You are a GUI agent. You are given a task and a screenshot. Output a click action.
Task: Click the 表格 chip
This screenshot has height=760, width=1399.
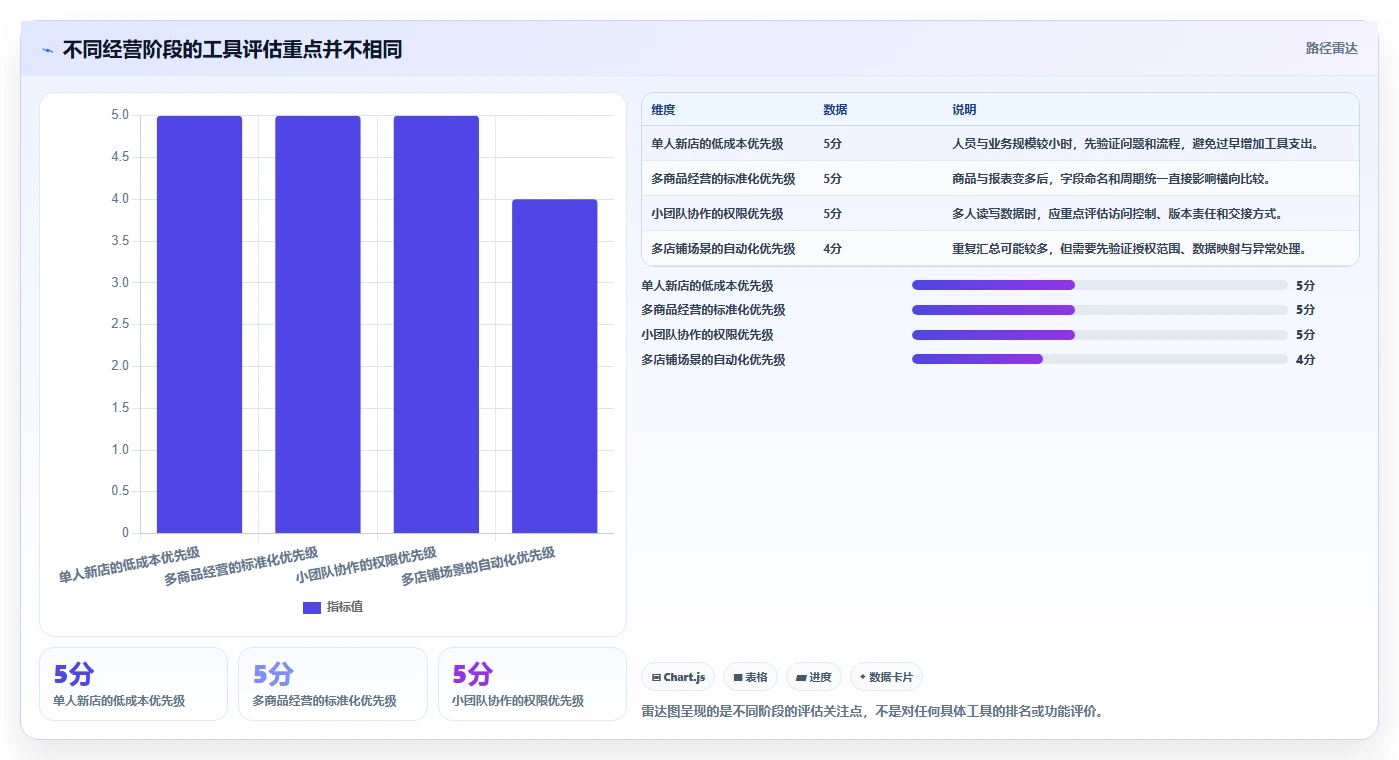click(x=750, y=677)
